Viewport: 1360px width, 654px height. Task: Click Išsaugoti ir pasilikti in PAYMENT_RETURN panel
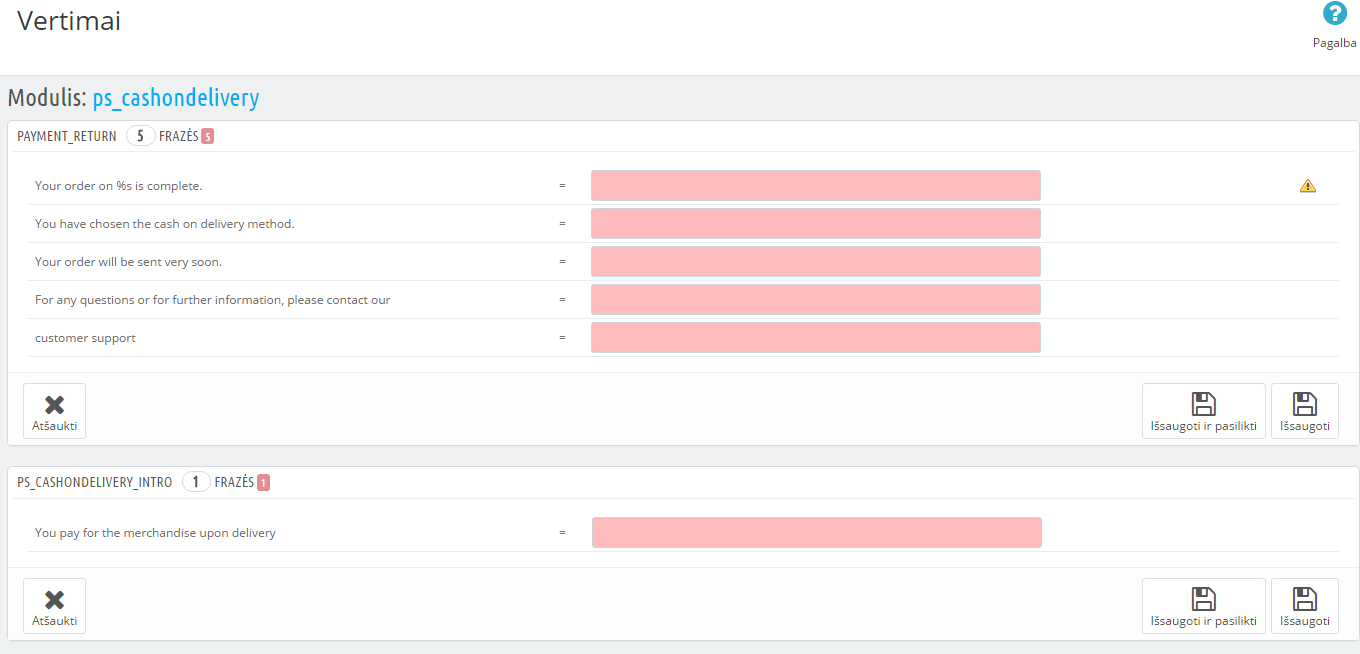point(1204,411)
